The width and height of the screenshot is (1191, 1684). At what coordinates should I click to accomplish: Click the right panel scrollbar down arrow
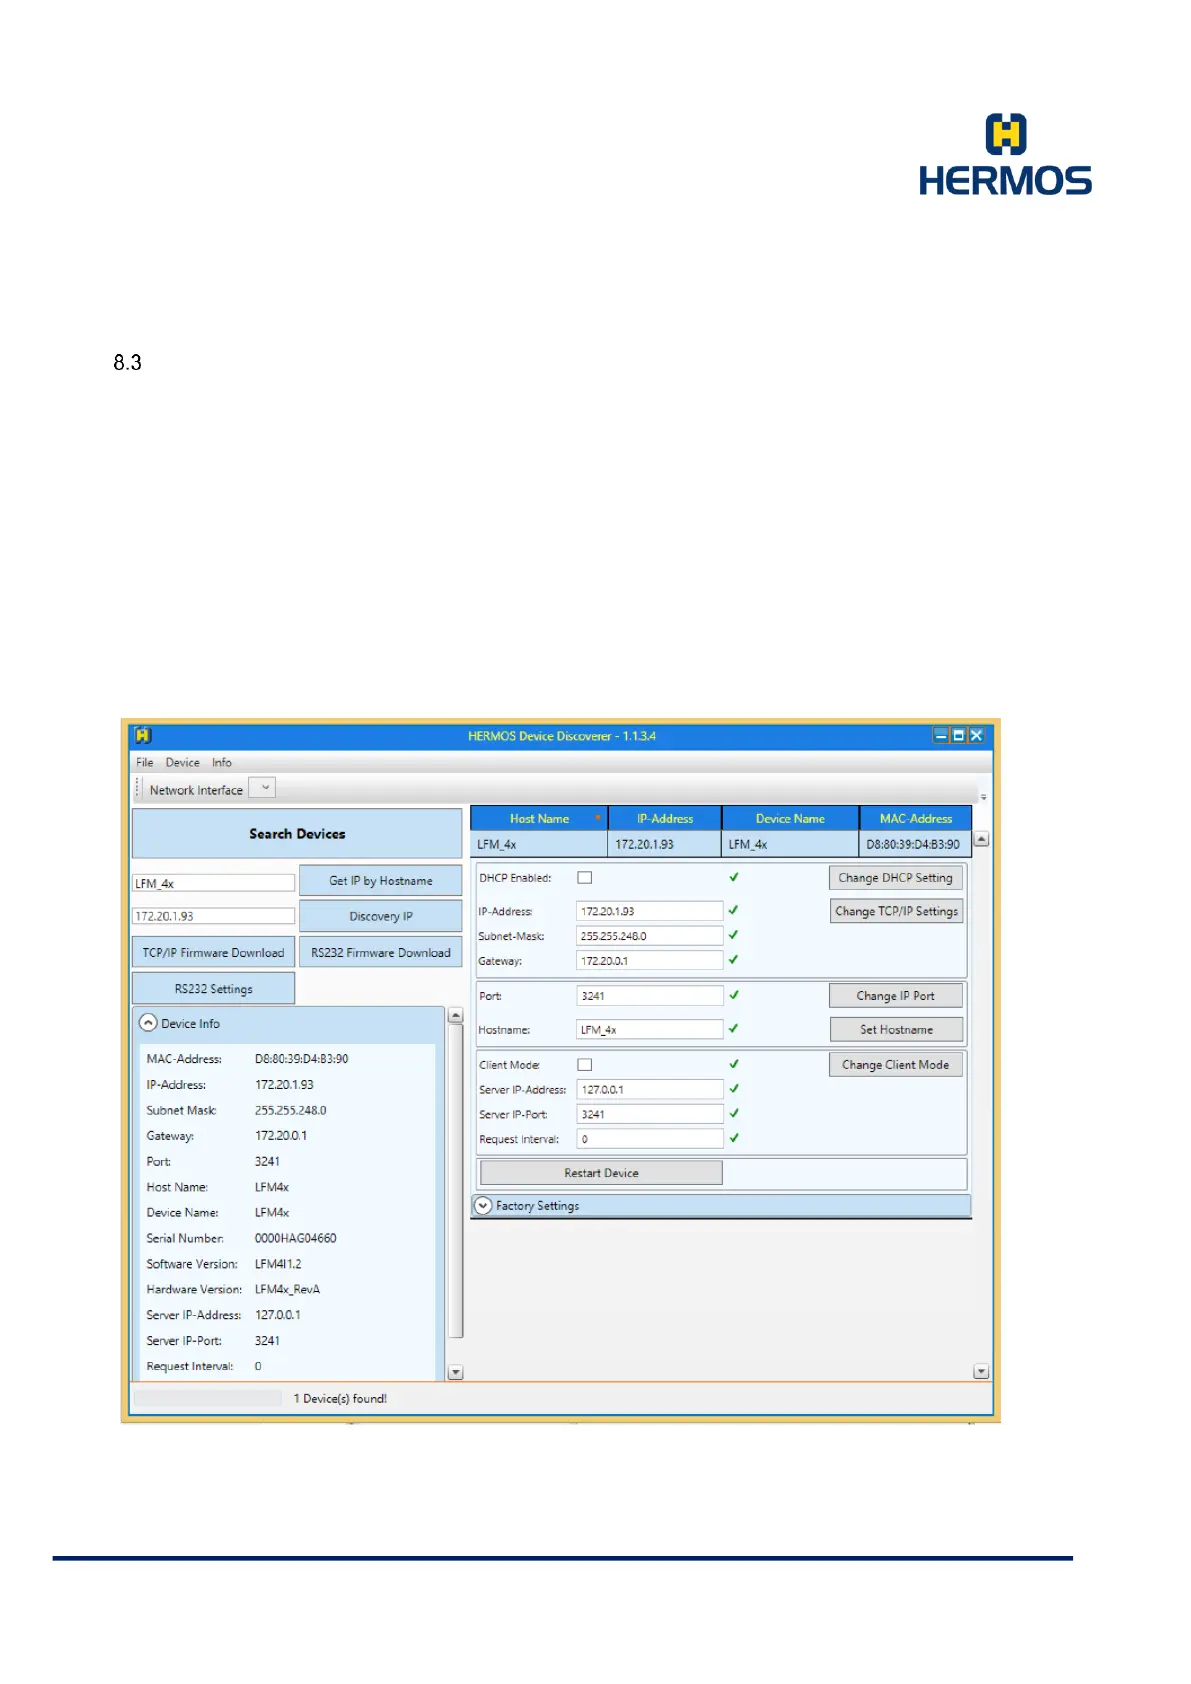coord(982,1371)
